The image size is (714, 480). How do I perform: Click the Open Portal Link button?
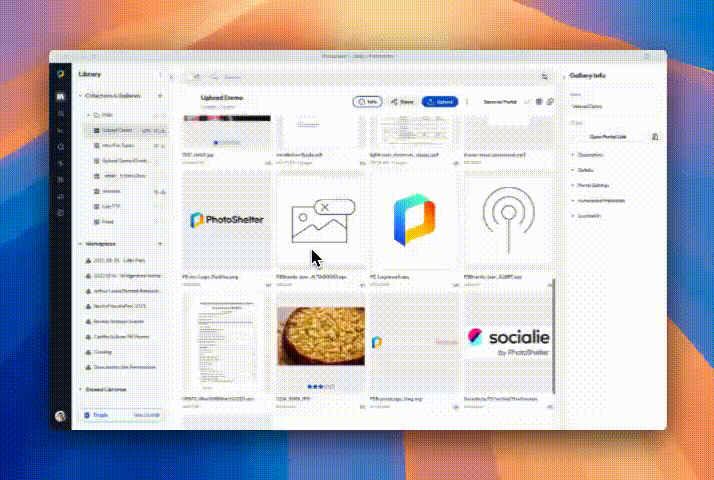click(x=608, y=137)
